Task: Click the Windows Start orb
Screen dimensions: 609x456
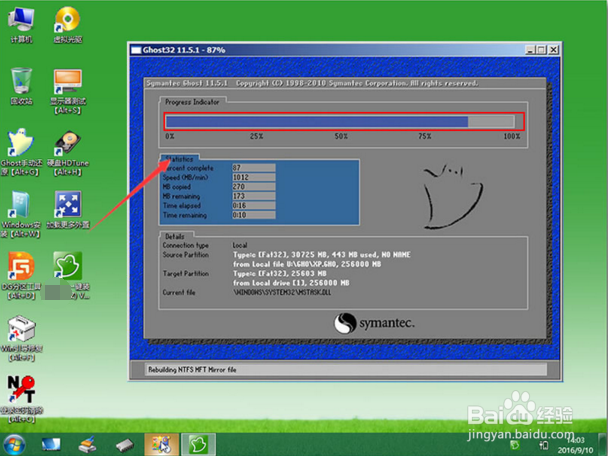Action: coord(14,444)
